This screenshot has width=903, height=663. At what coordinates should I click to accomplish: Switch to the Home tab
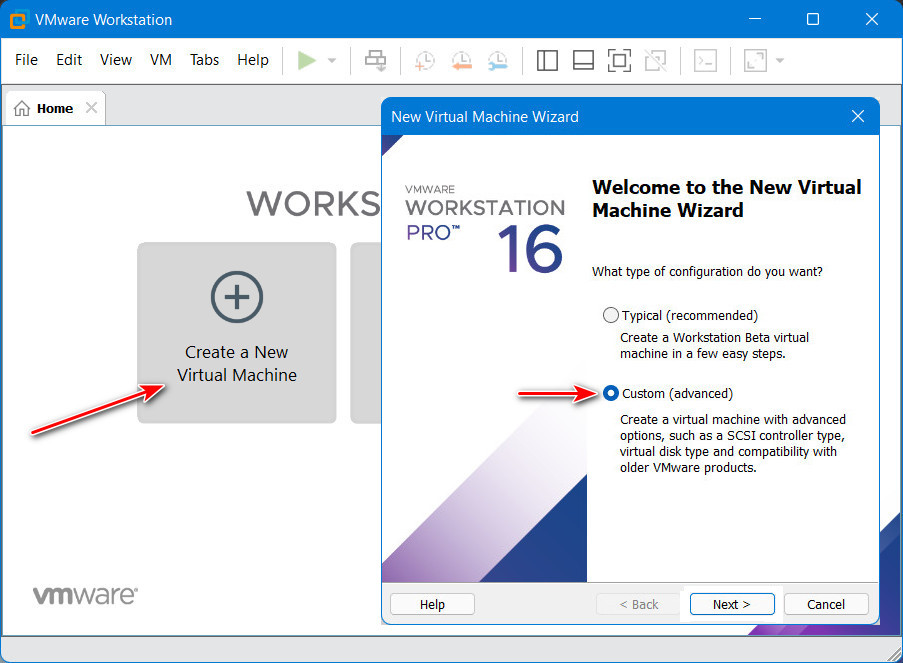click(55, 108)
